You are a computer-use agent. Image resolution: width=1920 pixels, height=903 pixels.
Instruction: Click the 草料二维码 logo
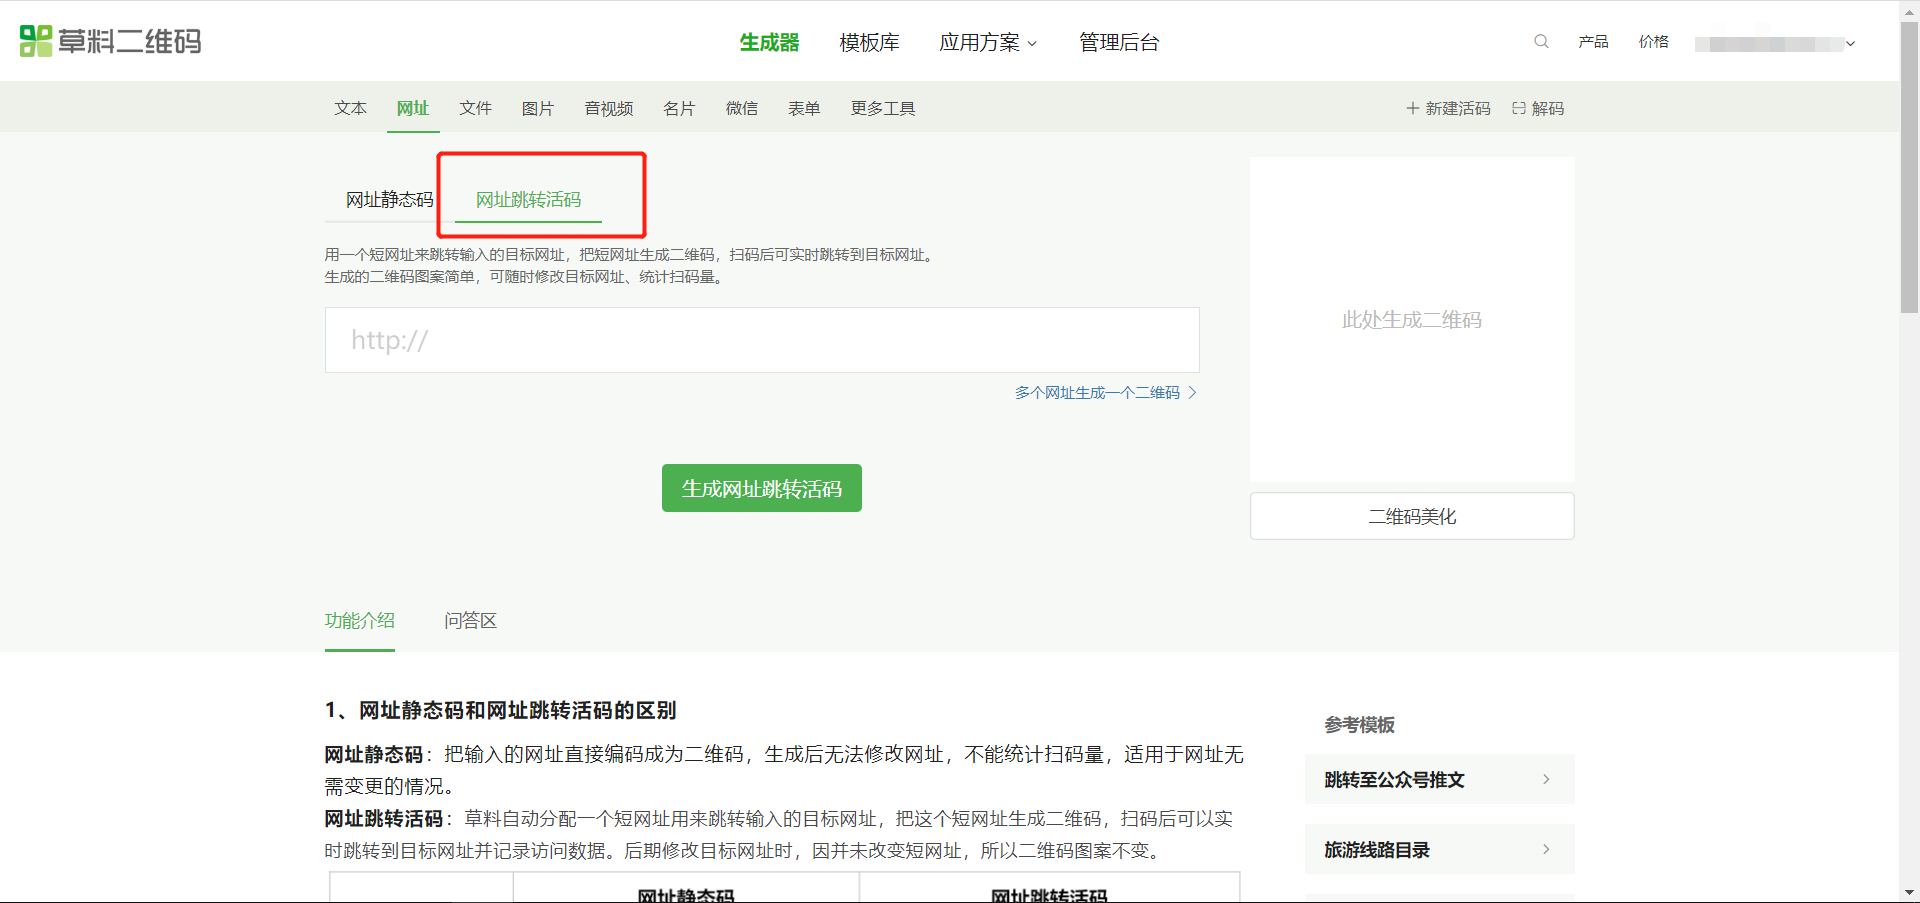tap(111, 41)
